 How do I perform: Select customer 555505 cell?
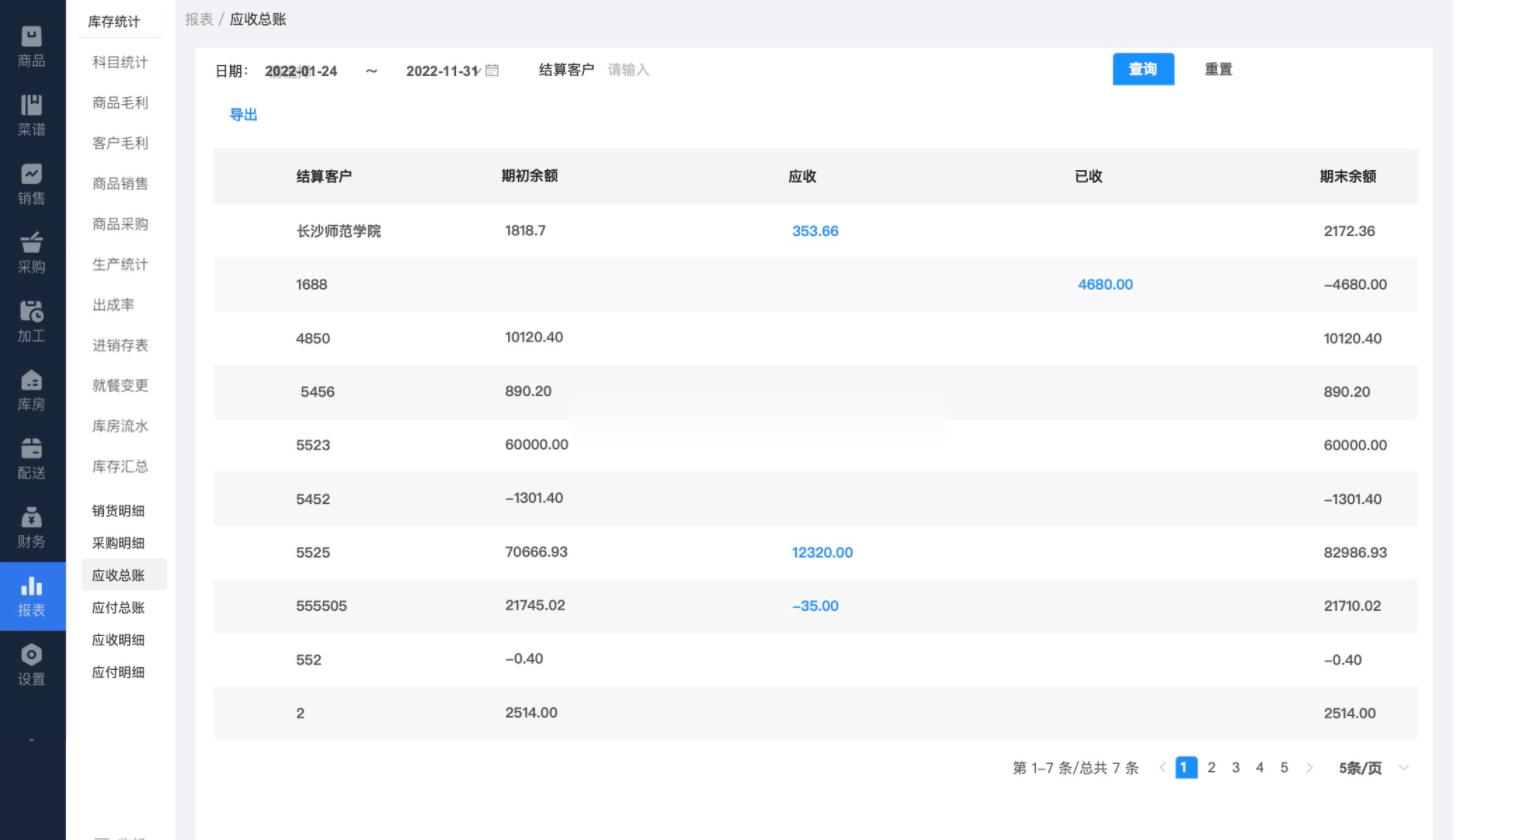tap(321, 606)
